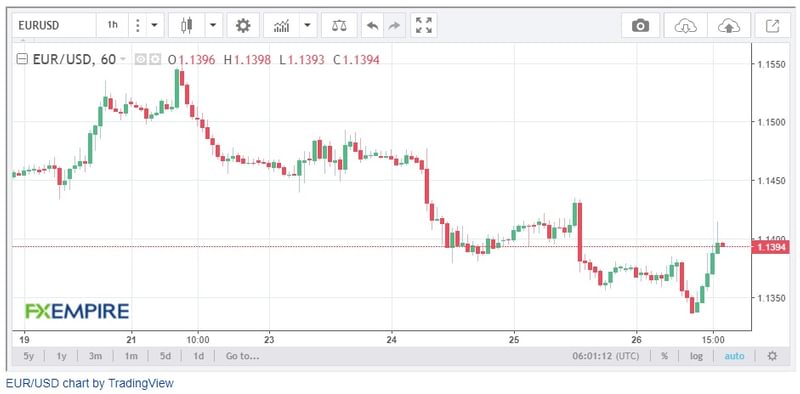Click the date label 24 on time axis
The height and width of the screenshot is (394, 800).
392,339
